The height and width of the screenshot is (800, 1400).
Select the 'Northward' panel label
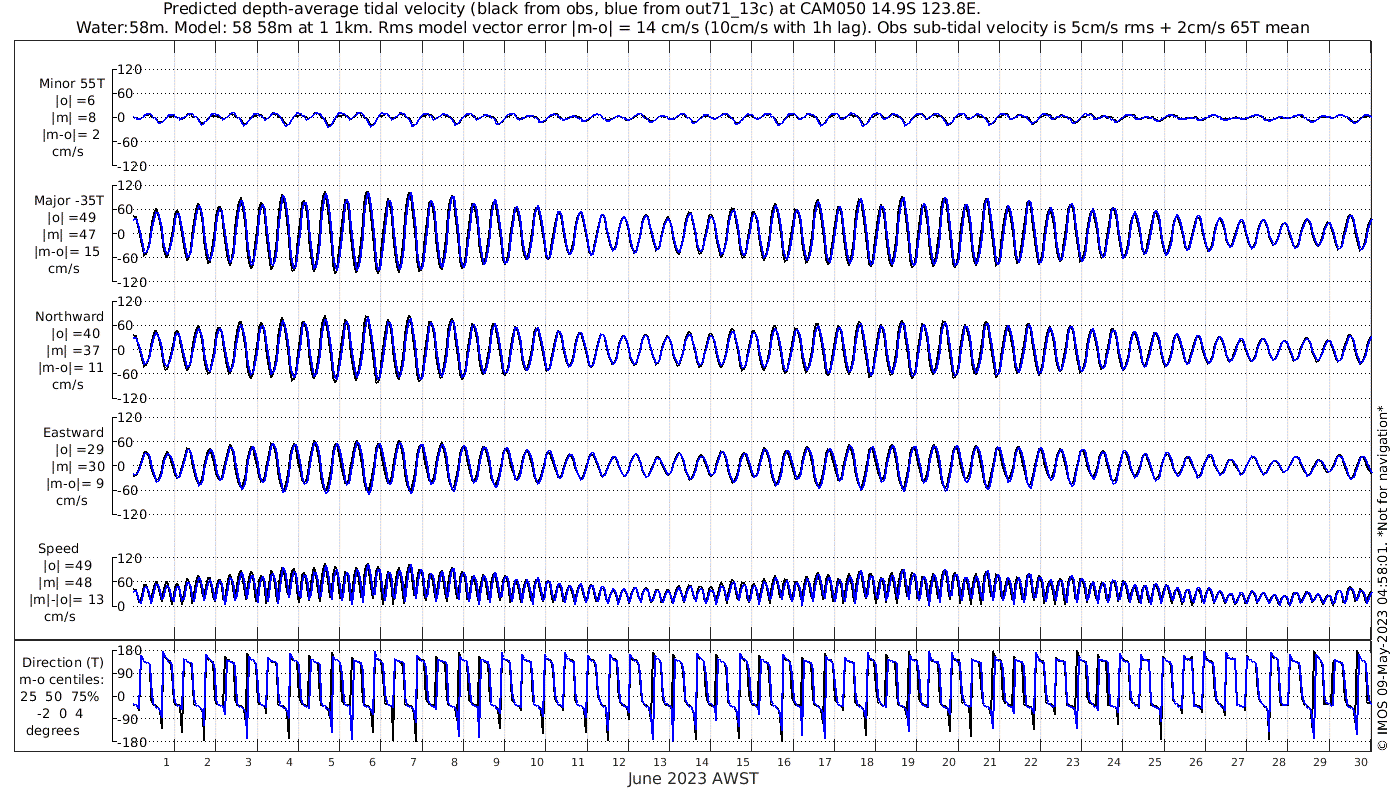coord(69,316)
